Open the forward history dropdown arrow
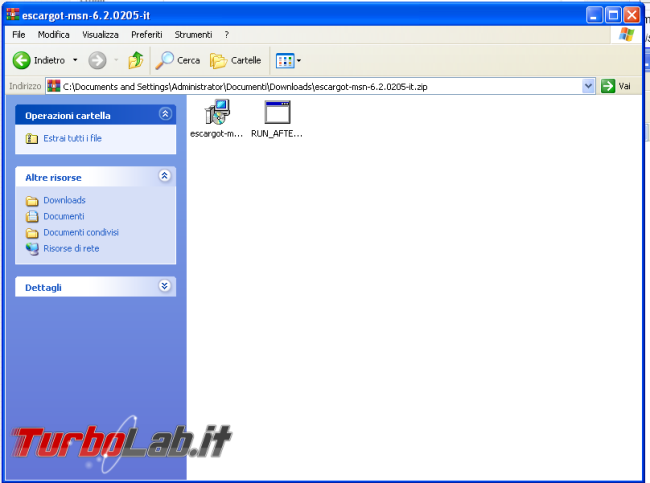This screenshot has height=483, width=650. (x=116, y=61)
